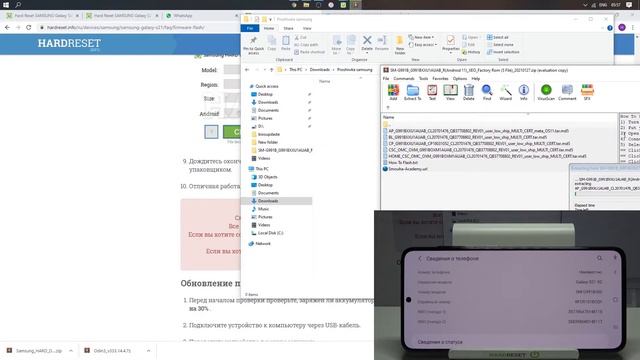Click Pin to Quick access in Explorer ribbon

pyautogui.click(x=253, y=45)
